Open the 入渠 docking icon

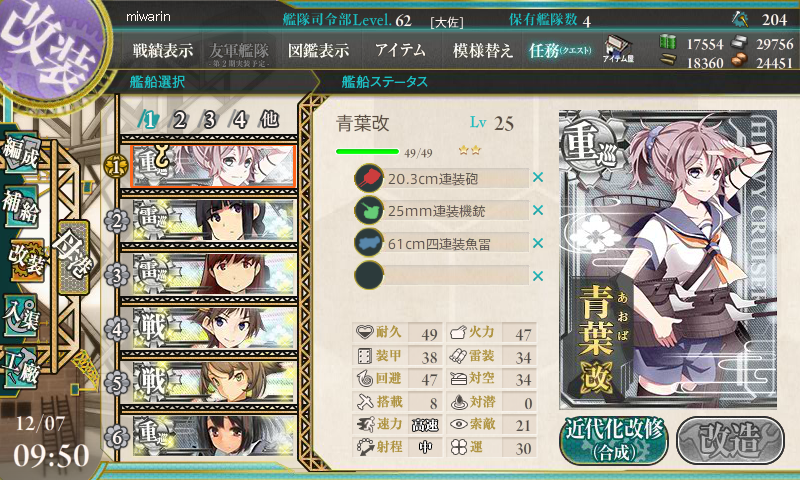pos(21,316)
